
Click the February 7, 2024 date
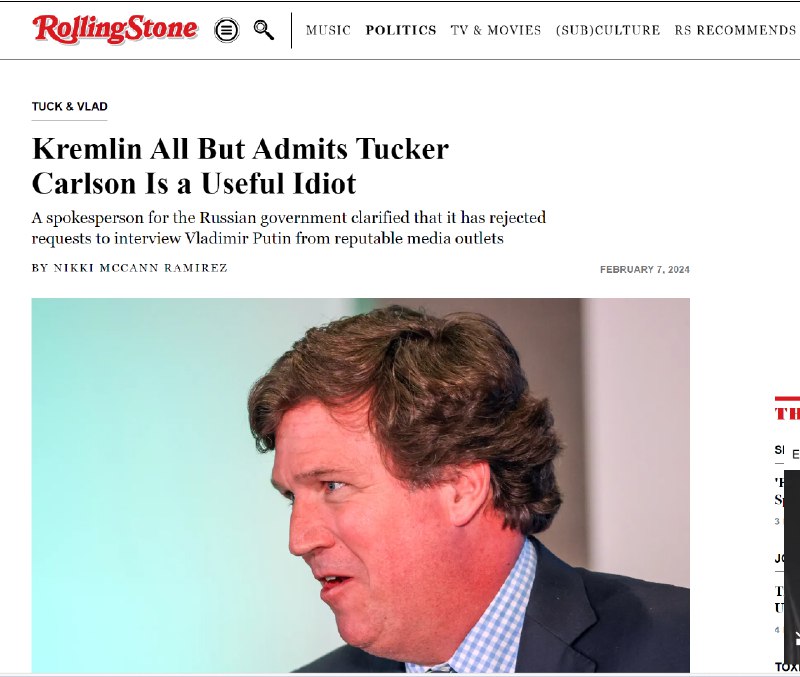(644, 269)
